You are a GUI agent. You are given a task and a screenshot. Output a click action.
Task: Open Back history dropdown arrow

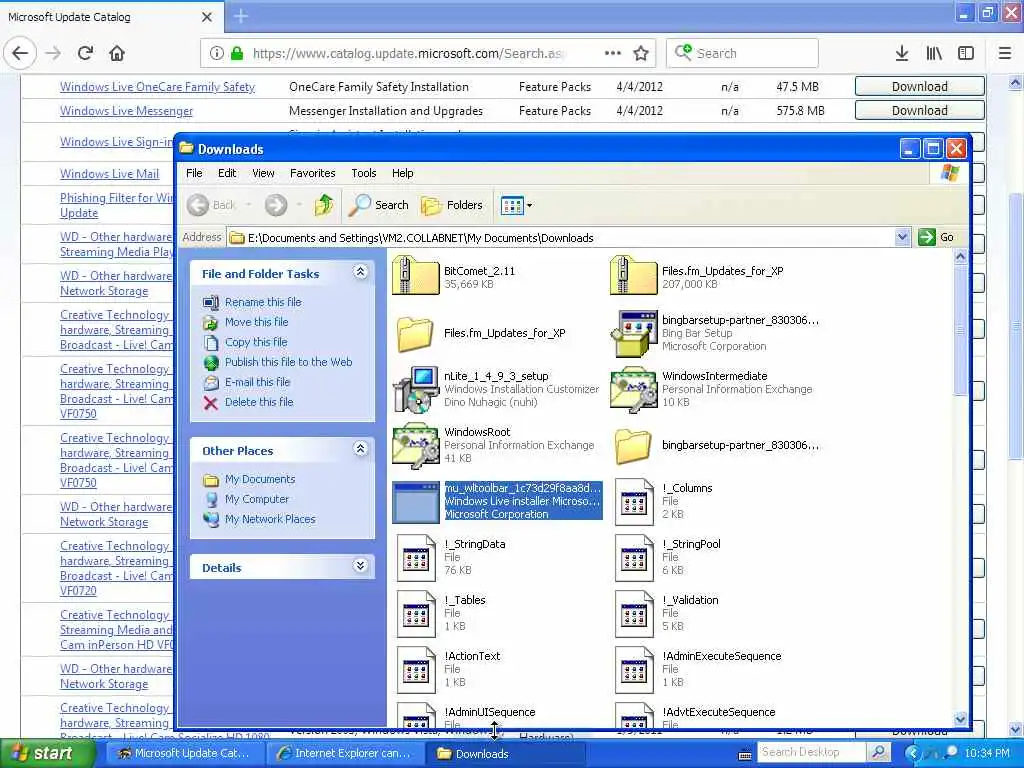248,205
